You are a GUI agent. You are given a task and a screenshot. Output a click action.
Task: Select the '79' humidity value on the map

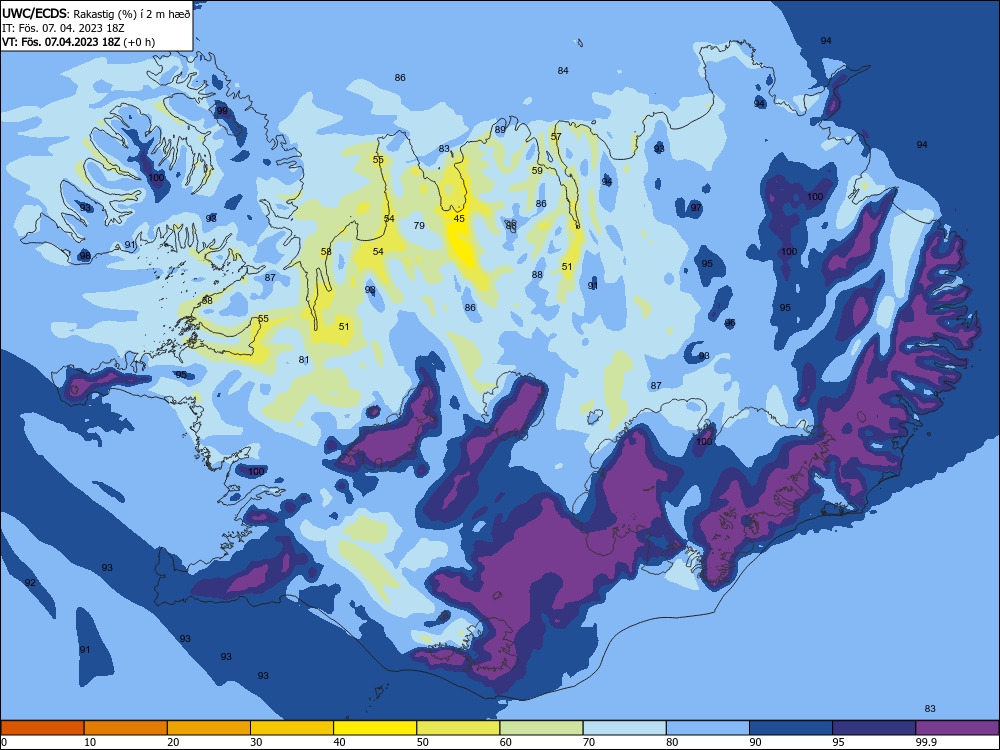(419, 225)
